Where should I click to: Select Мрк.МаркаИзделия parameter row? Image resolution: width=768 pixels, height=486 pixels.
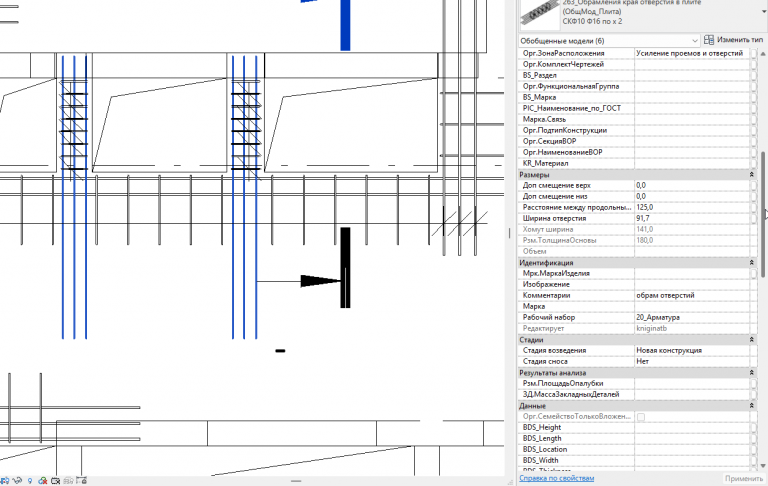(x=638, y=273)
